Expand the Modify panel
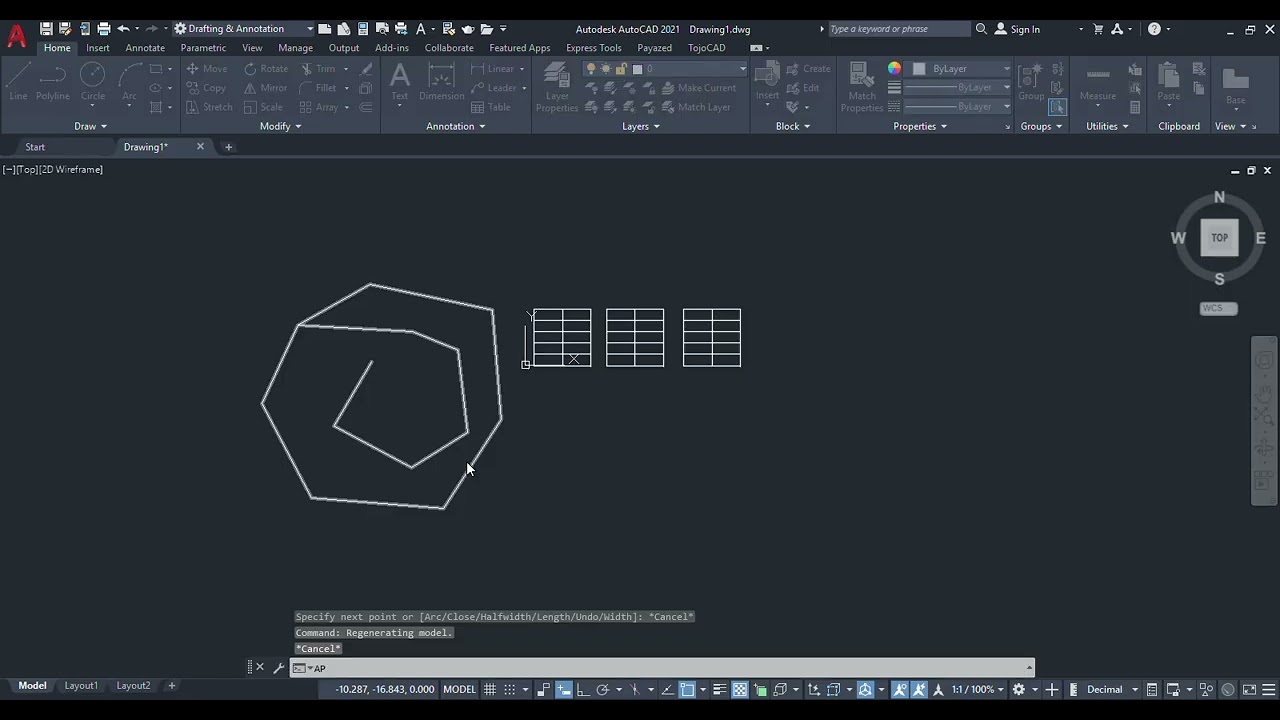The height and width of the screenshot is (720, 1280). pos(280,126)
